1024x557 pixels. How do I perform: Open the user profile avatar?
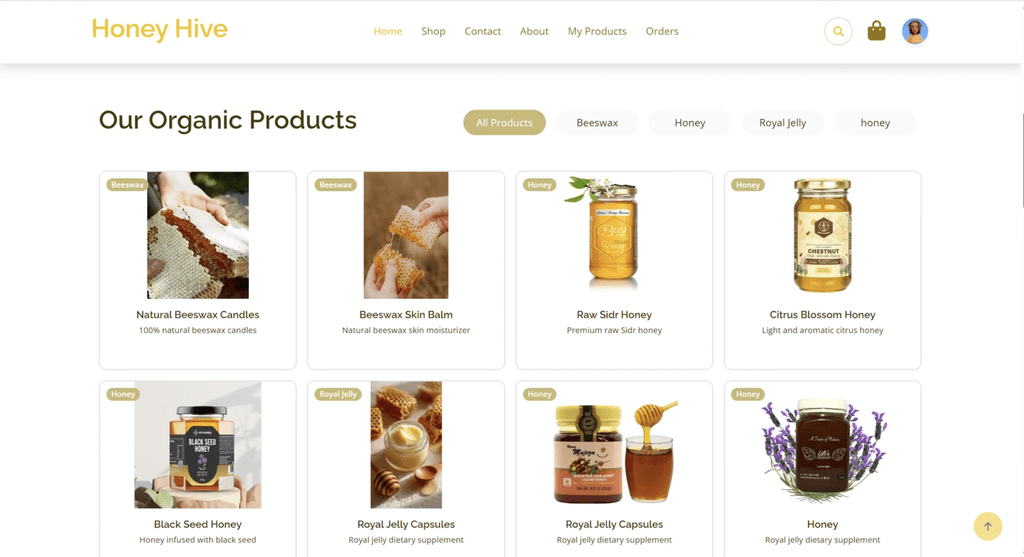click(x=915, y=31)
